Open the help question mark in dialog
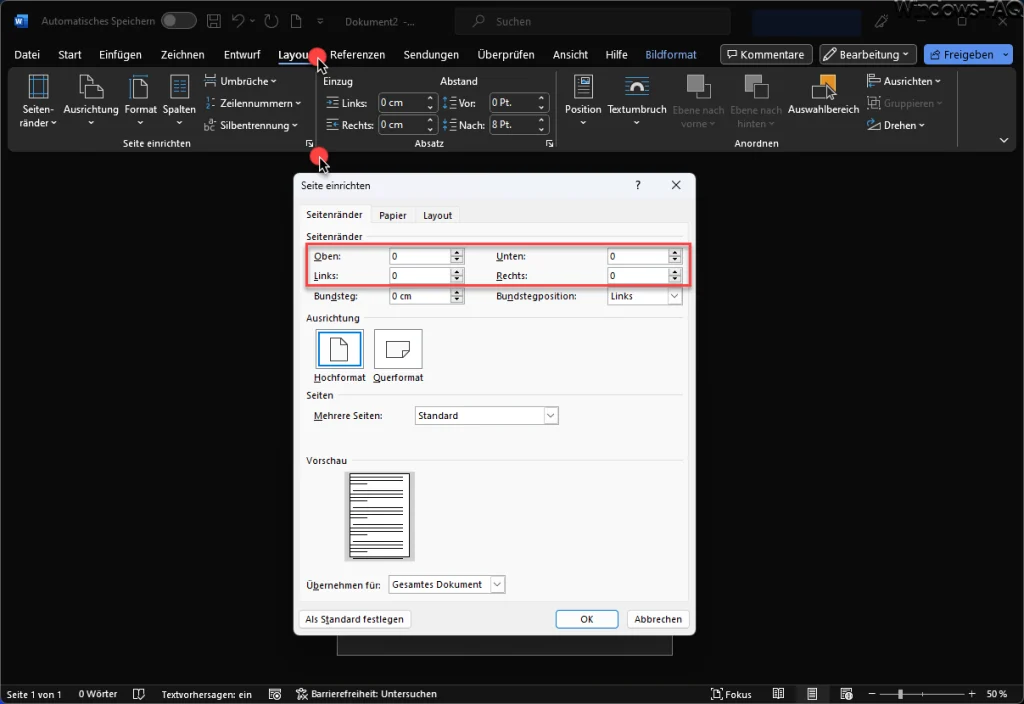Screen dimensions: 1024x704 [x=637, y=185]
